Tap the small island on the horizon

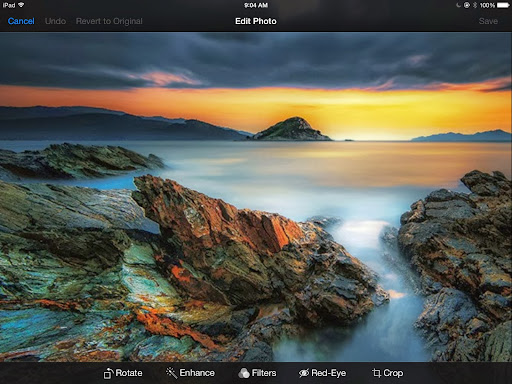coord(290,129)
